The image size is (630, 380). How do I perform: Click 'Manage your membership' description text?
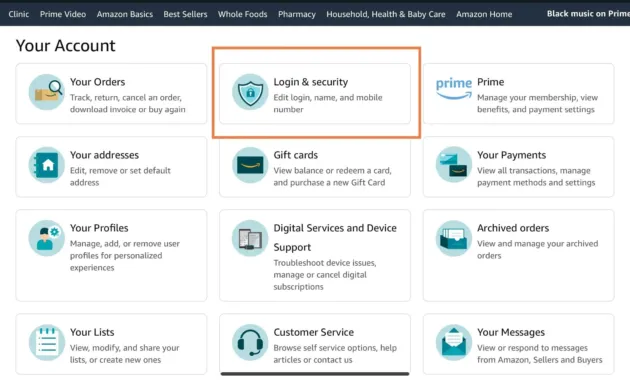[x=537, y=103]
